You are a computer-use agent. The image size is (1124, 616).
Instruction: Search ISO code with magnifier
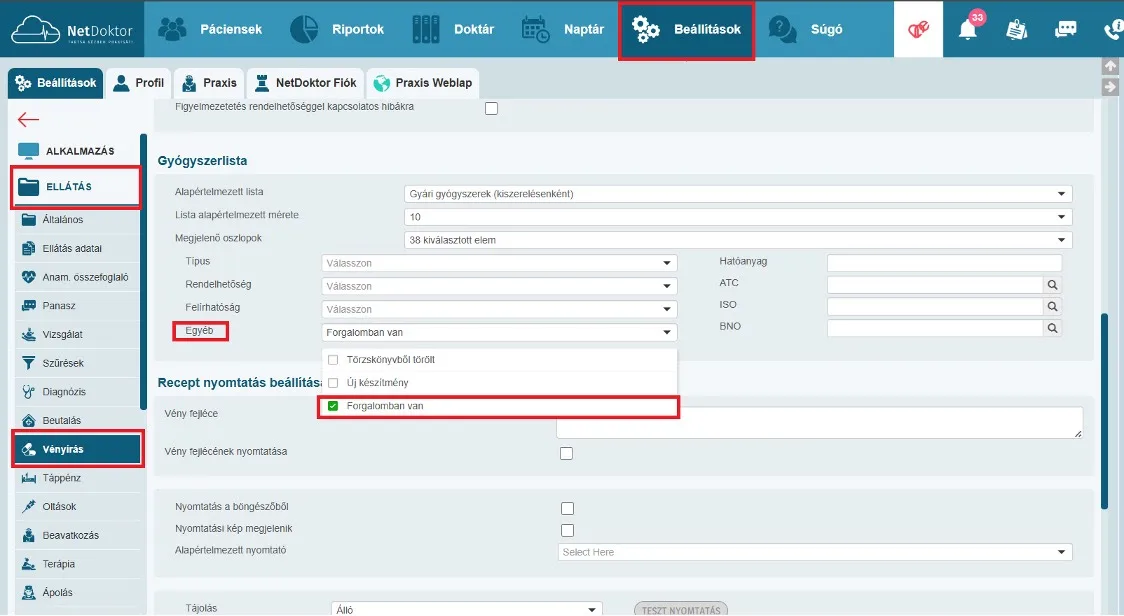coord(1052,306)
